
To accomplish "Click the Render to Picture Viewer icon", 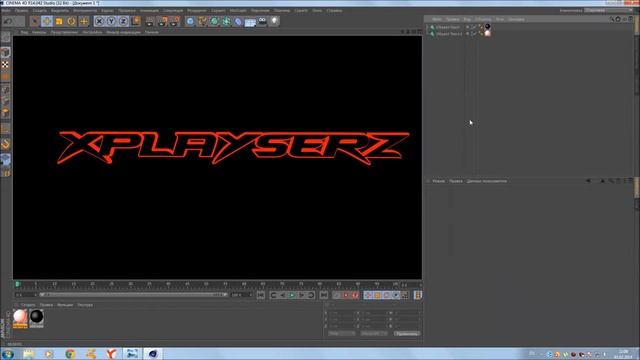I will [x=162, y=21].
